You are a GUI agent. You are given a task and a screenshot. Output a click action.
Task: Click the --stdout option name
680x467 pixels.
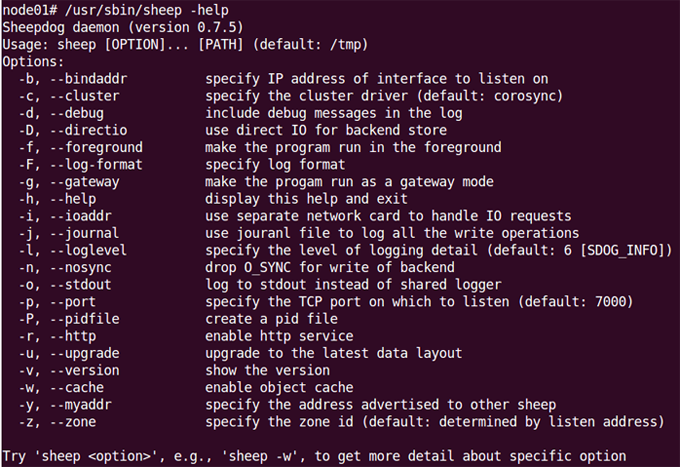81,285
